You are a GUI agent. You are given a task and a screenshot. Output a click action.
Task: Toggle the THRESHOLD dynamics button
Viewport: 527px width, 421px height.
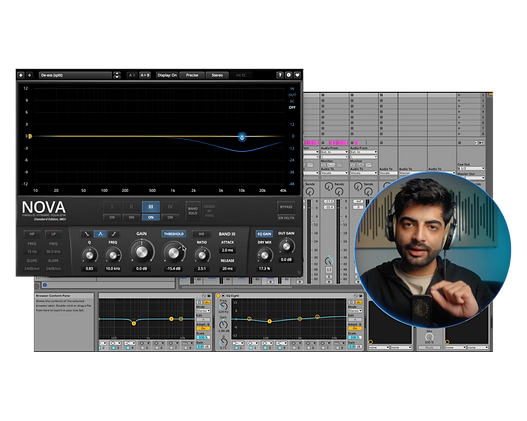pyautogui.click(x=174, y=234)
